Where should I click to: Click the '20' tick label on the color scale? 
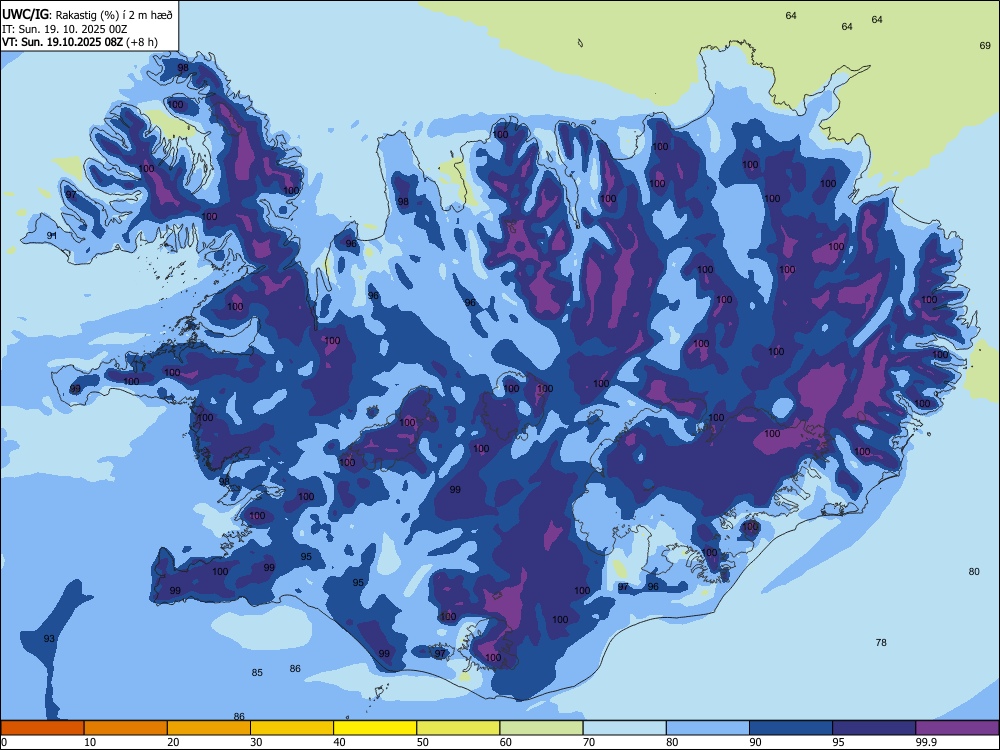(x=173, y=742)
